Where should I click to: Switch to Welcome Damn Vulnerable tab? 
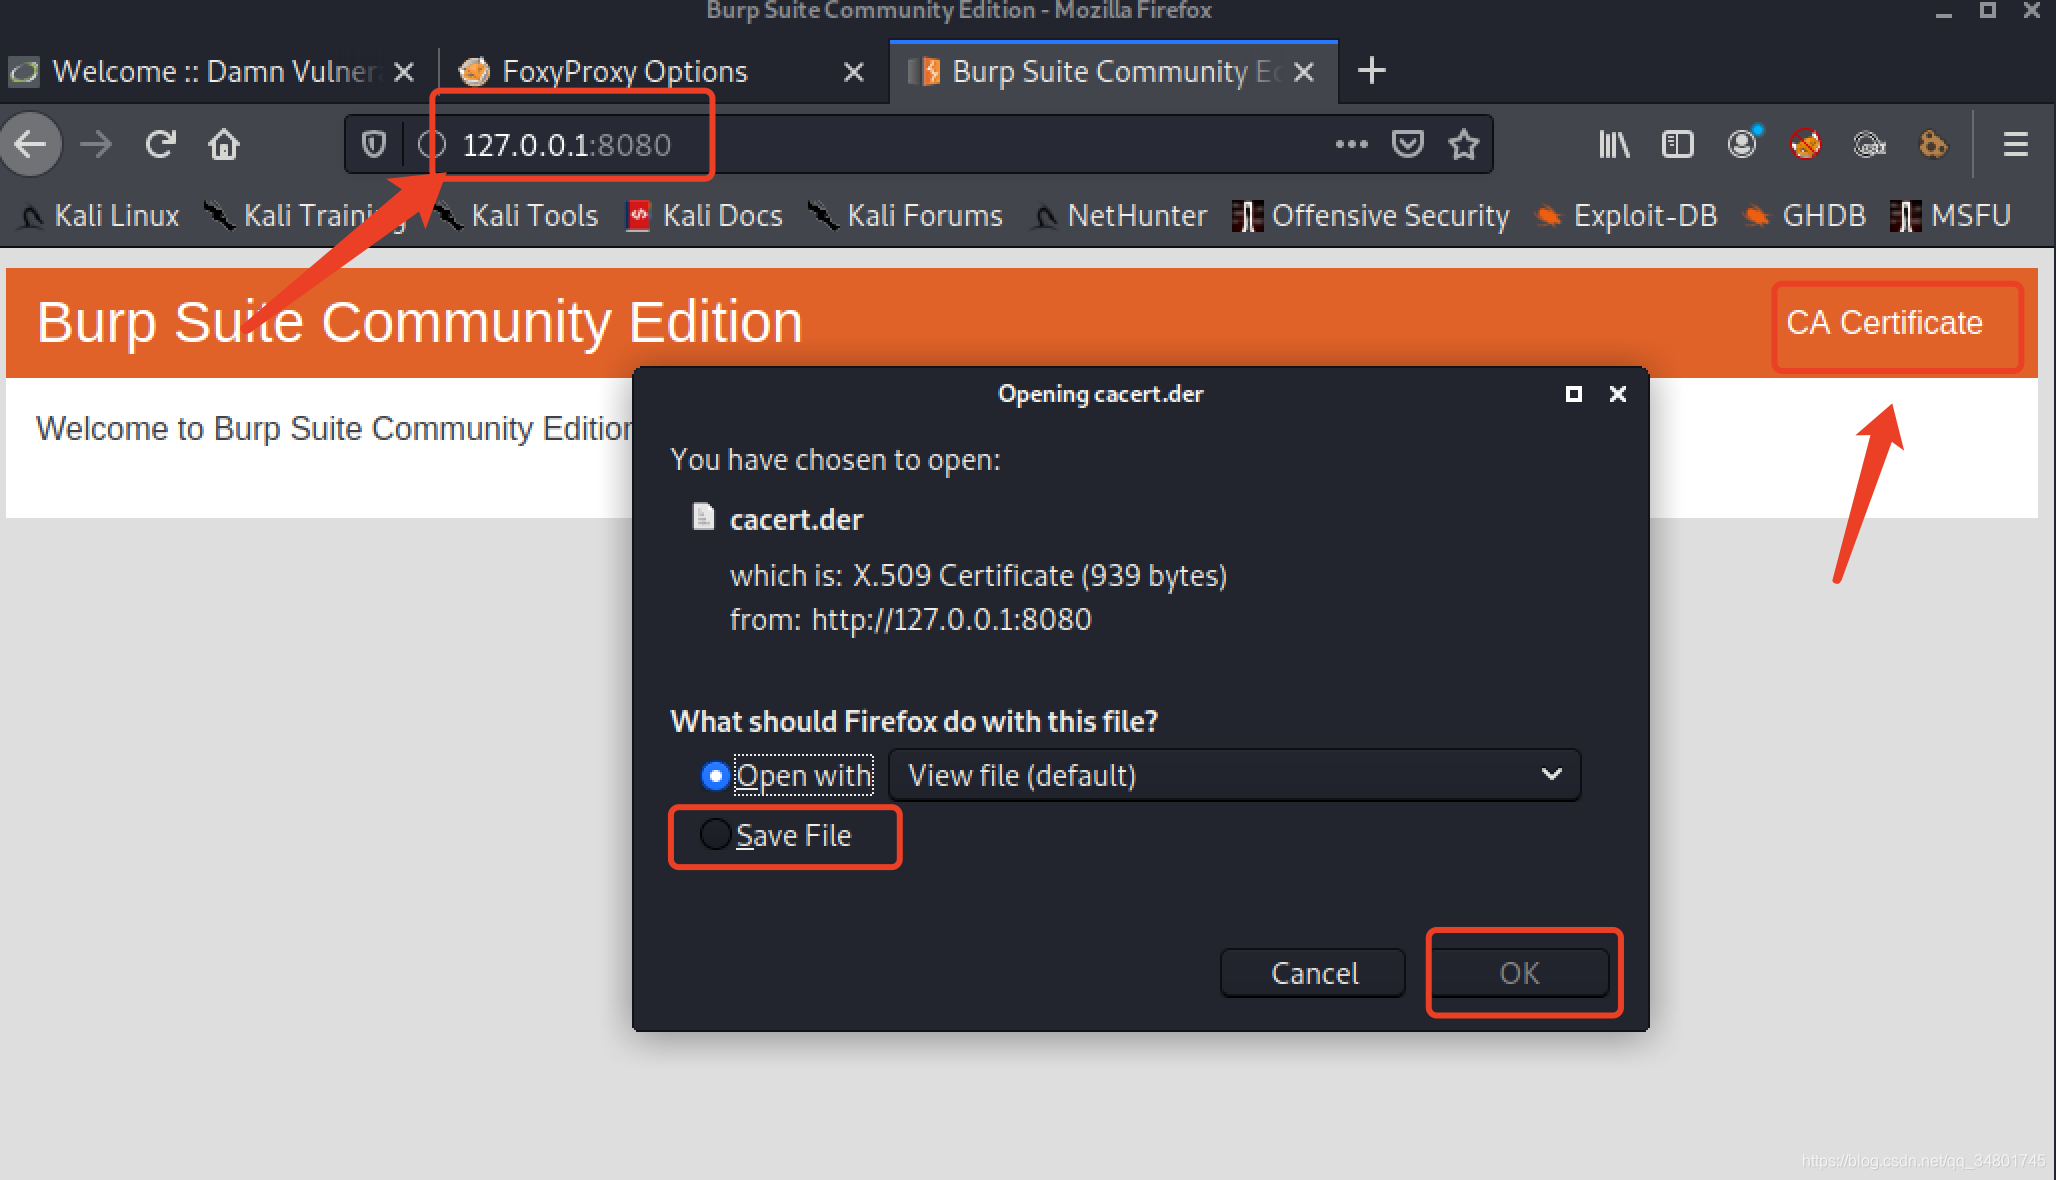coord(210,72)
